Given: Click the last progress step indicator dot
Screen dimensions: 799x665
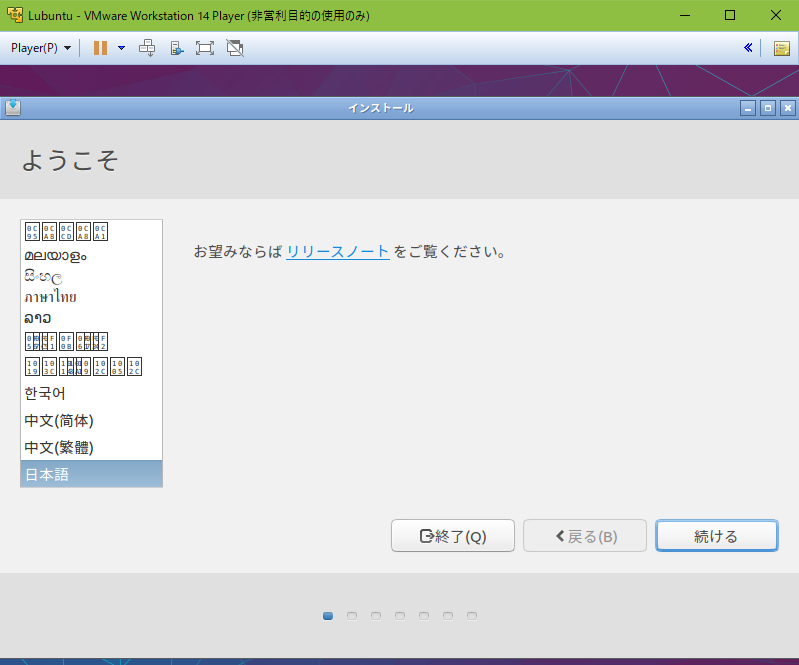Looking at the screenshot, I should coord(472,616).
